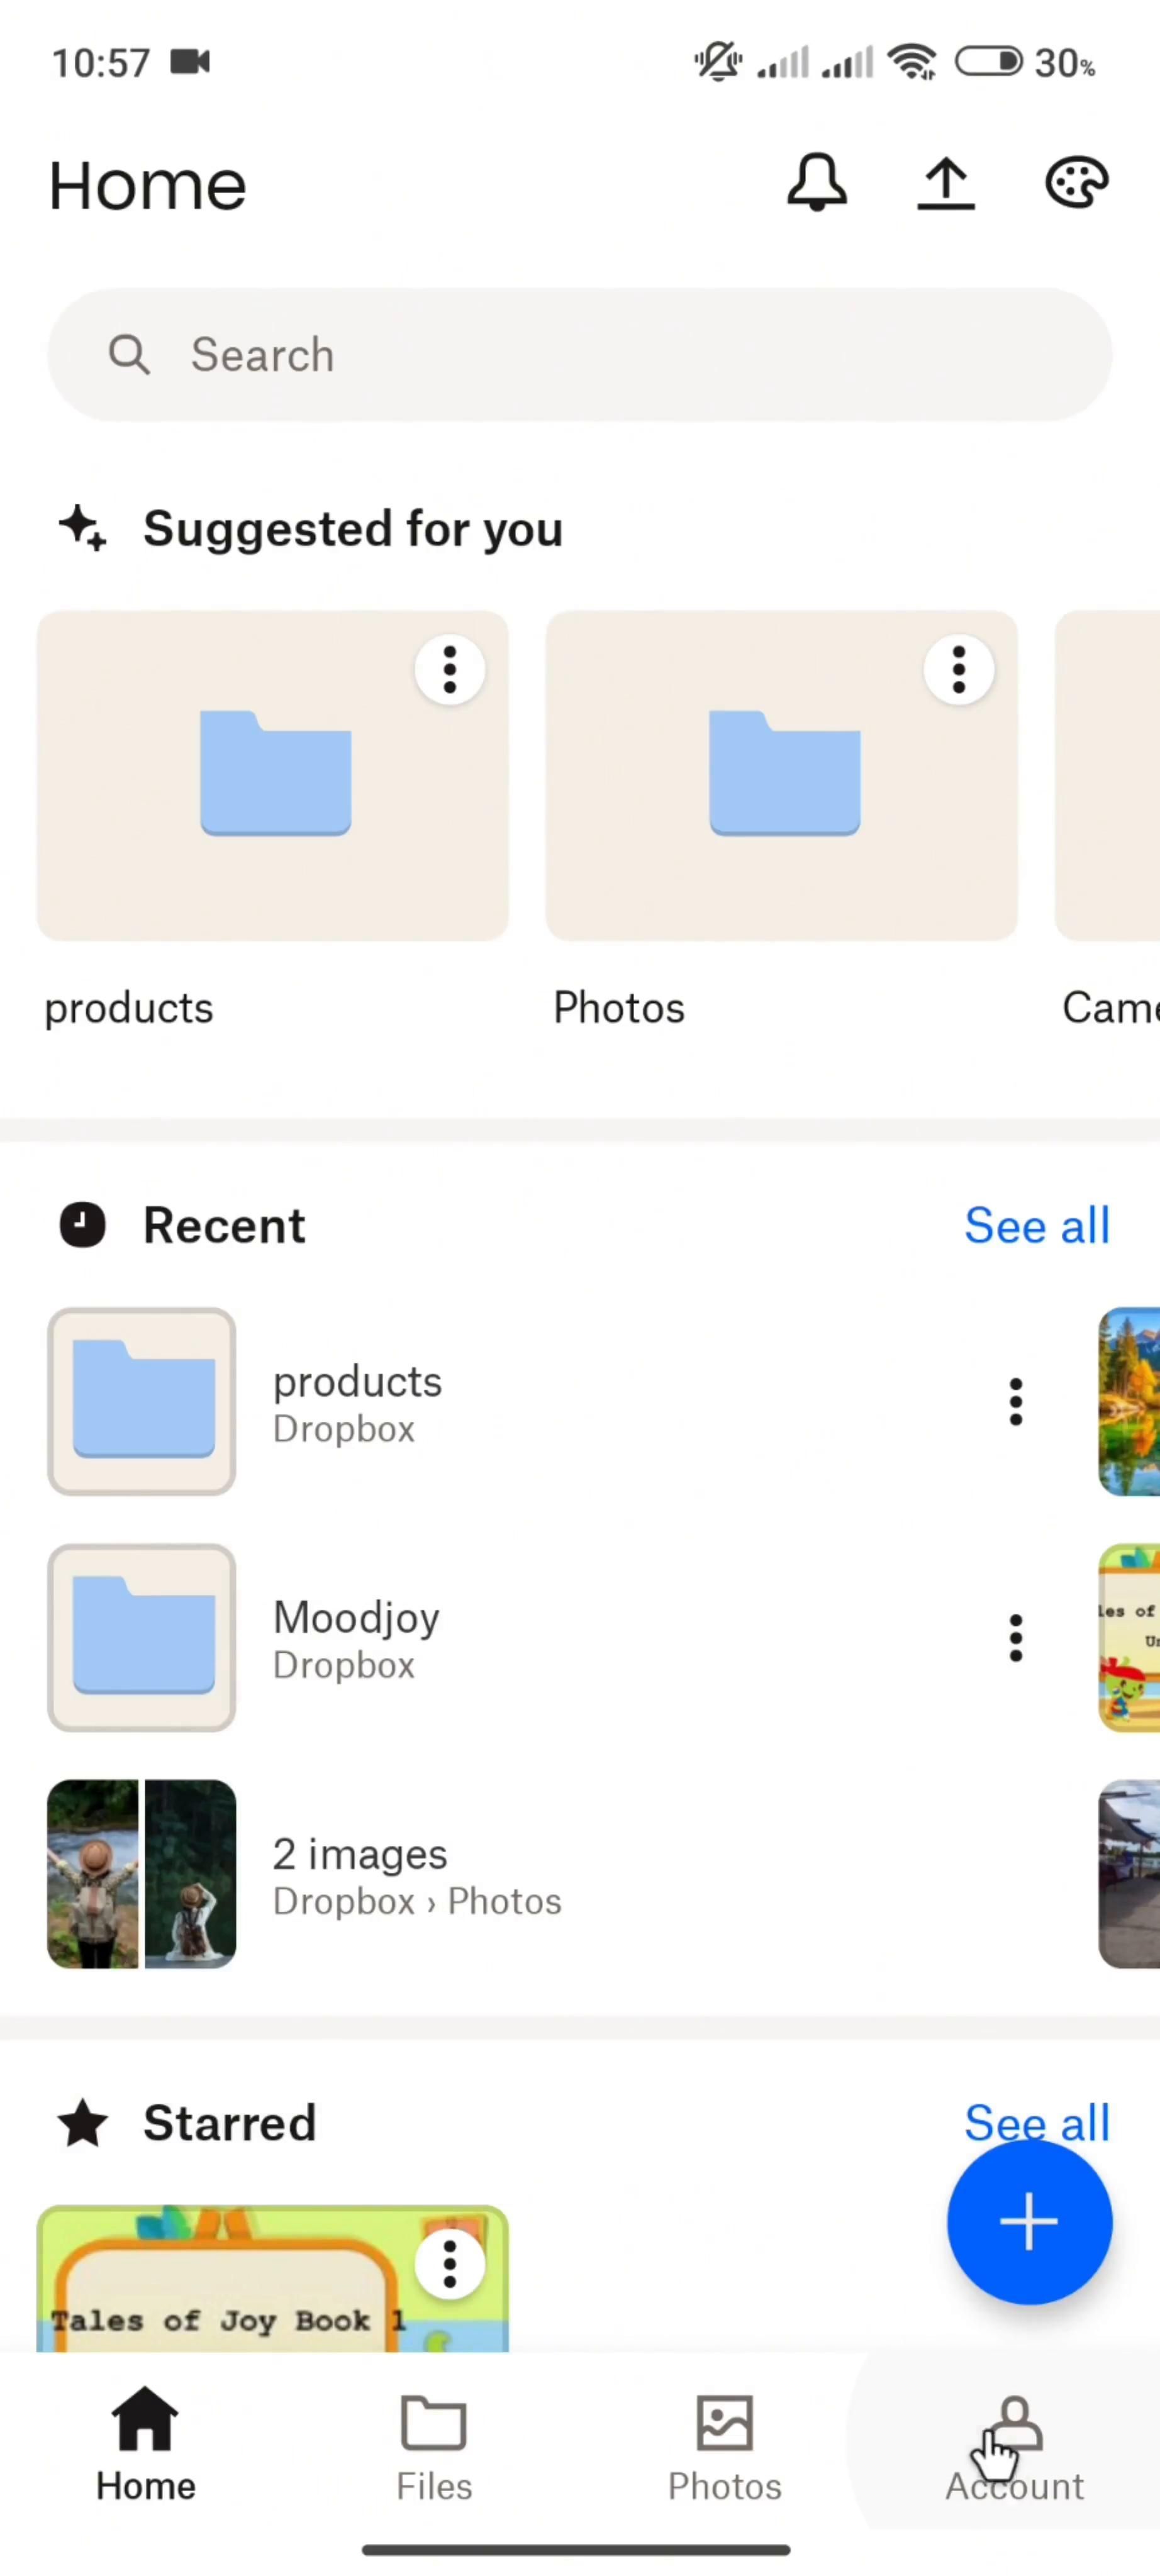Viewport: 1160px width, 2576px height.
Task: Open the notifications bell
Action: coord(816,183)
